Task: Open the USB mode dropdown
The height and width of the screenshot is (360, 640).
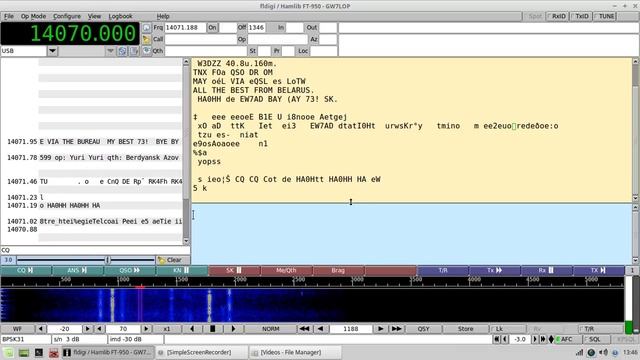Action: [52, 51]
